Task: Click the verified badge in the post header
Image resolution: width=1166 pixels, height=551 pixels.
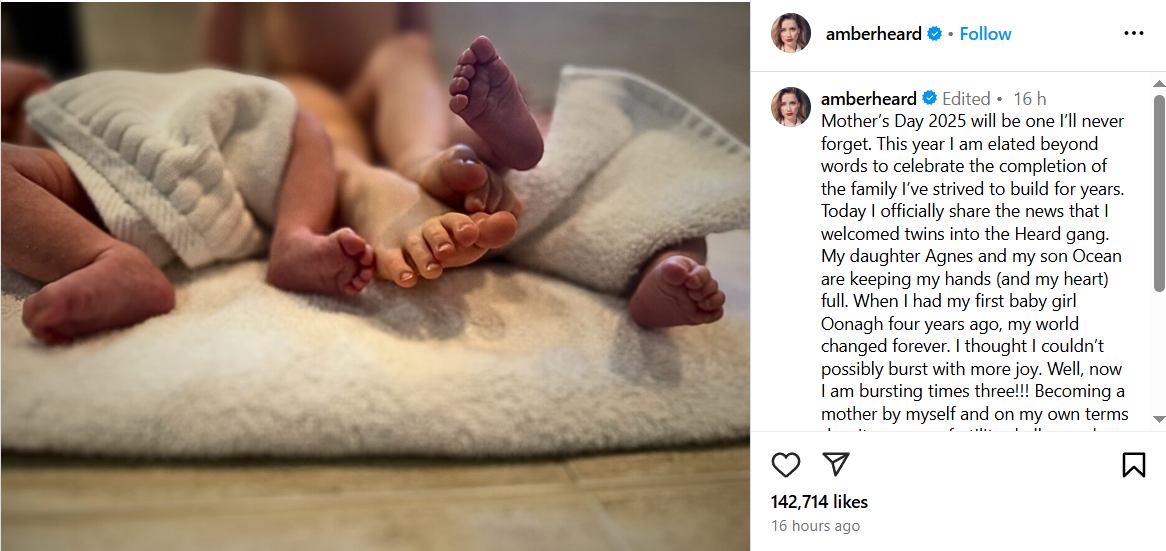Action: [935, 34]
